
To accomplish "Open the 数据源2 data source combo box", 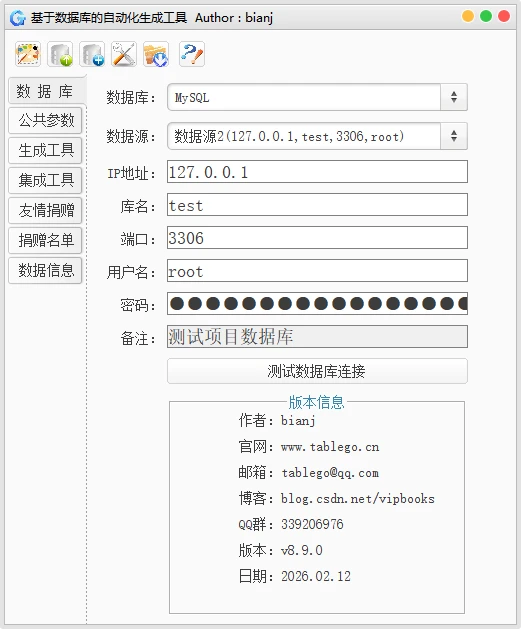I will click(x=317, y=136).
